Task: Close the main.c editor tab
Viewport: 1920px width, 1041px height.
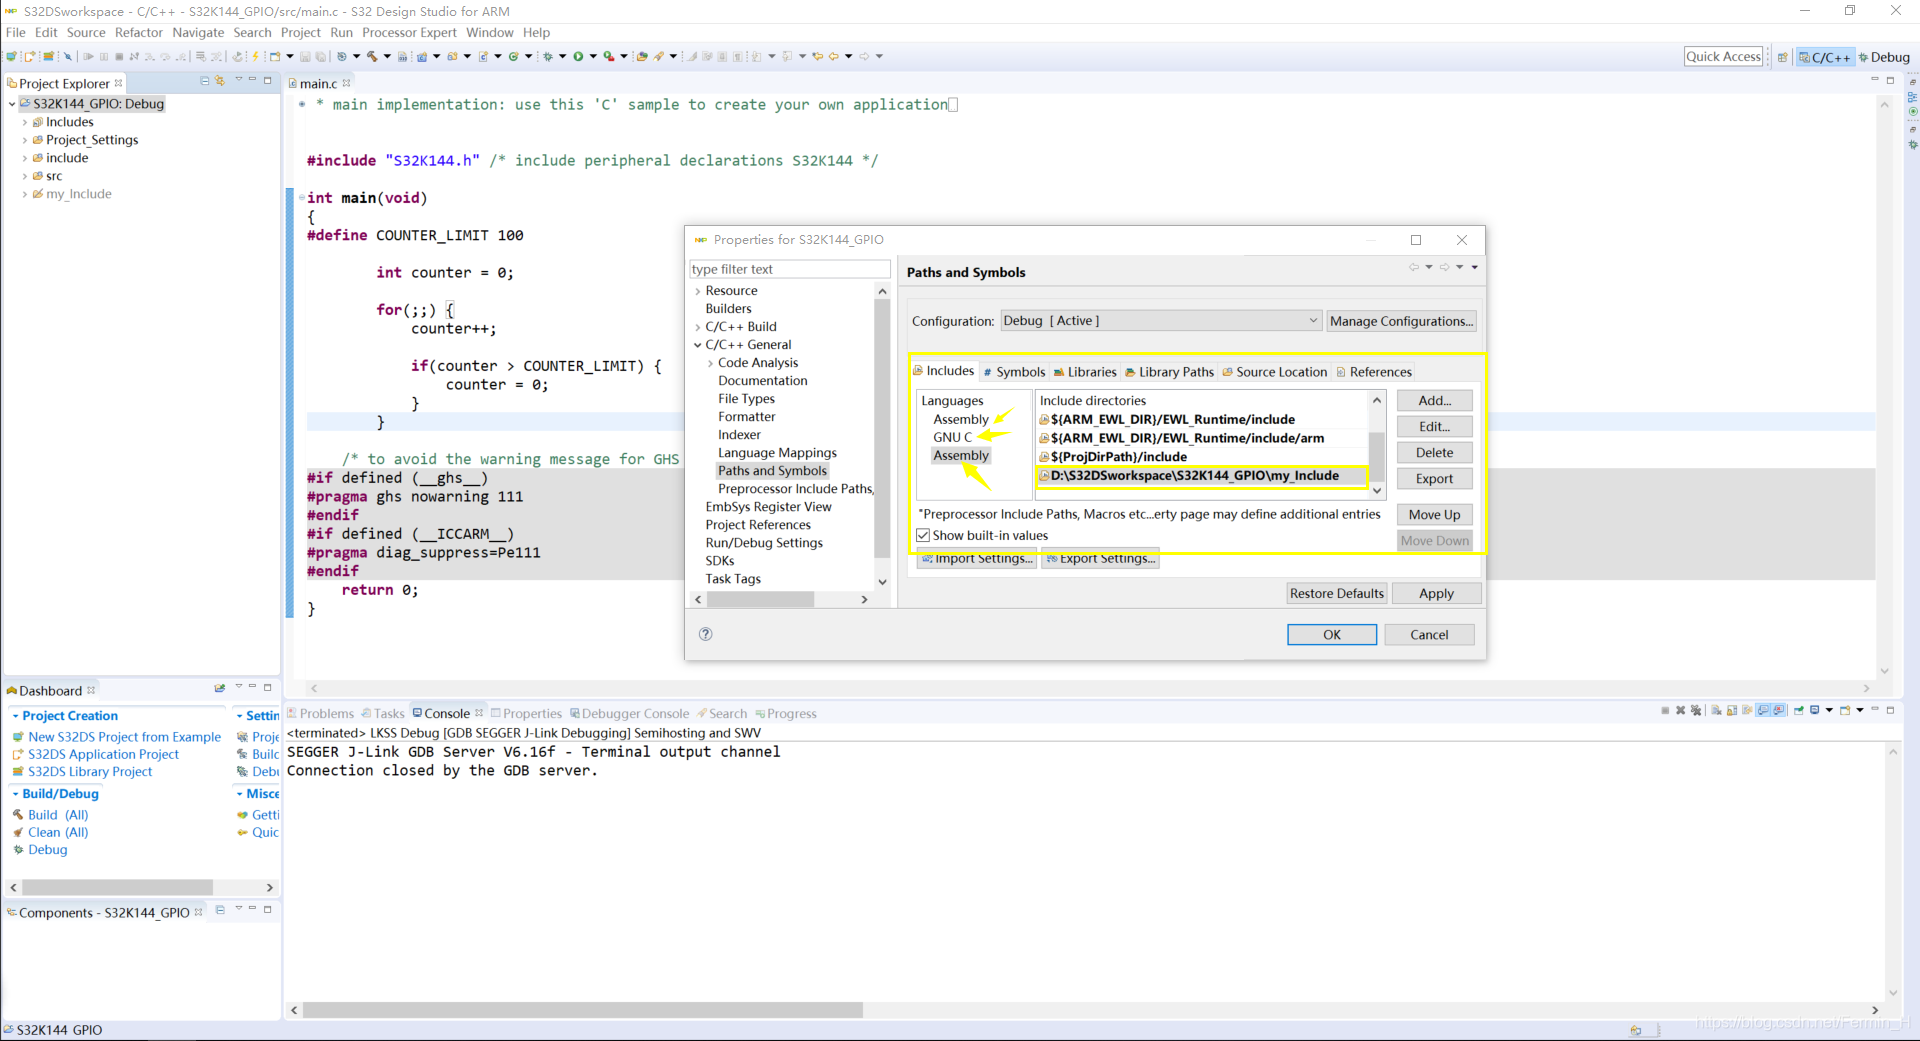Action: [x=347, y=83]
